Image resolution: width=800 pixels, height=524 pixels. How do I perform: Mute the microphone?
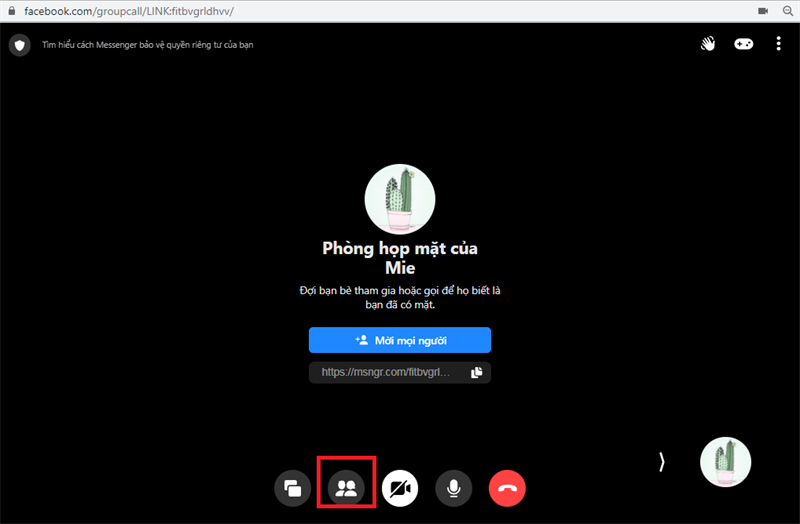coord(454,488)
